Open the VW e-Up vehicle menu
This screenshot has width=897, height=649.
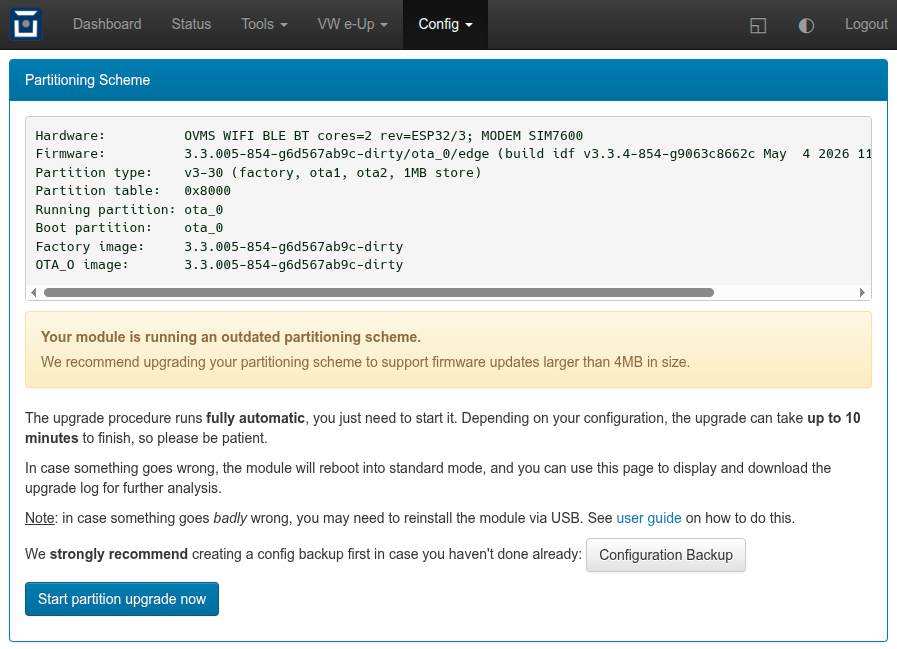(352, 24)
